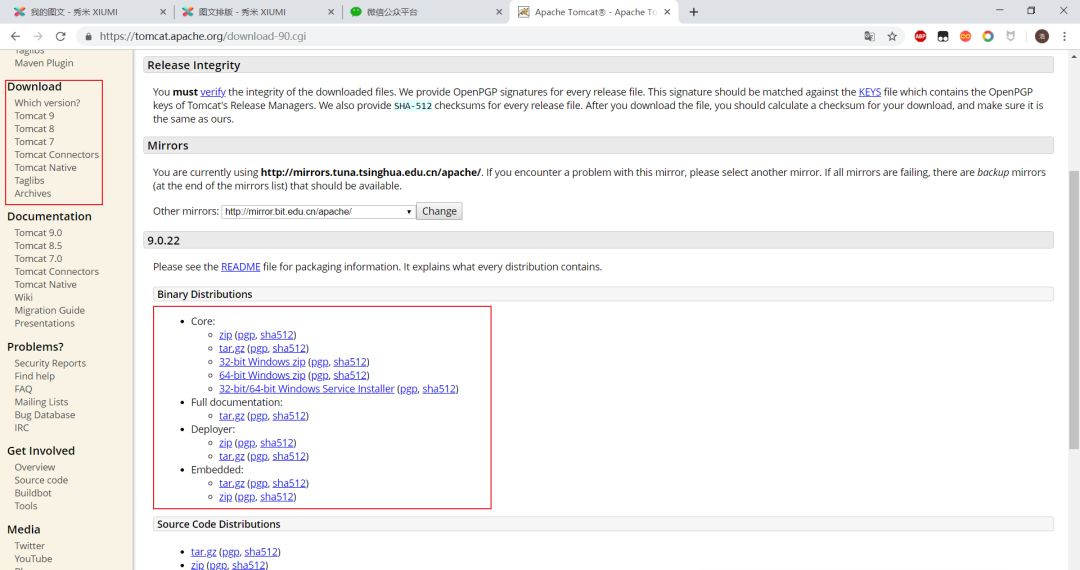
Task: Download the Deployer tar.gz
Action: (231, 456)
